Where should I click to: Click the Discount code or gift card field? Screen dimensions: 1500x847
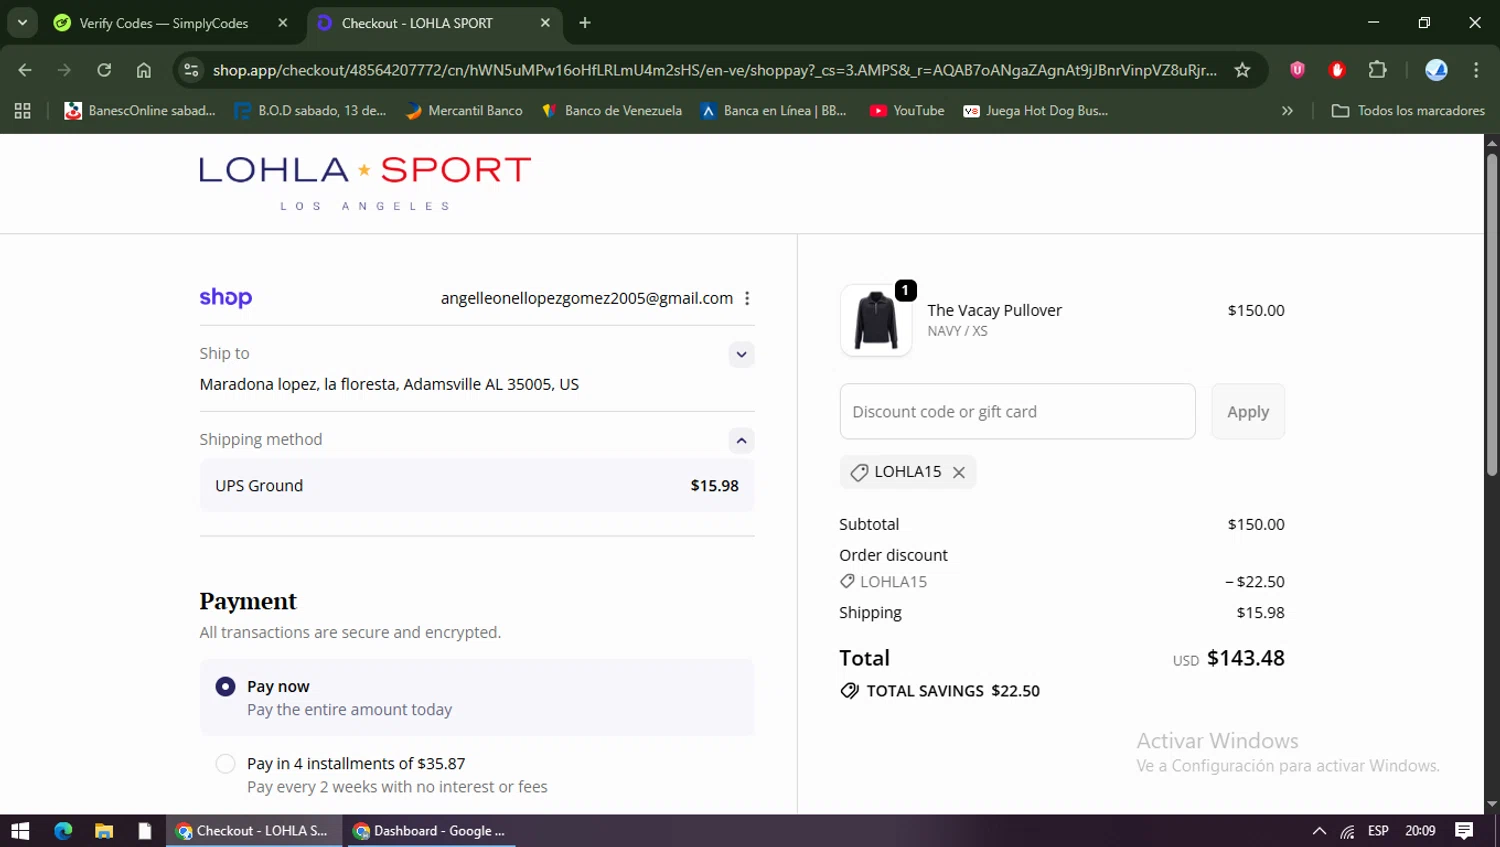pyautogui.click(x=1017, y=411)
